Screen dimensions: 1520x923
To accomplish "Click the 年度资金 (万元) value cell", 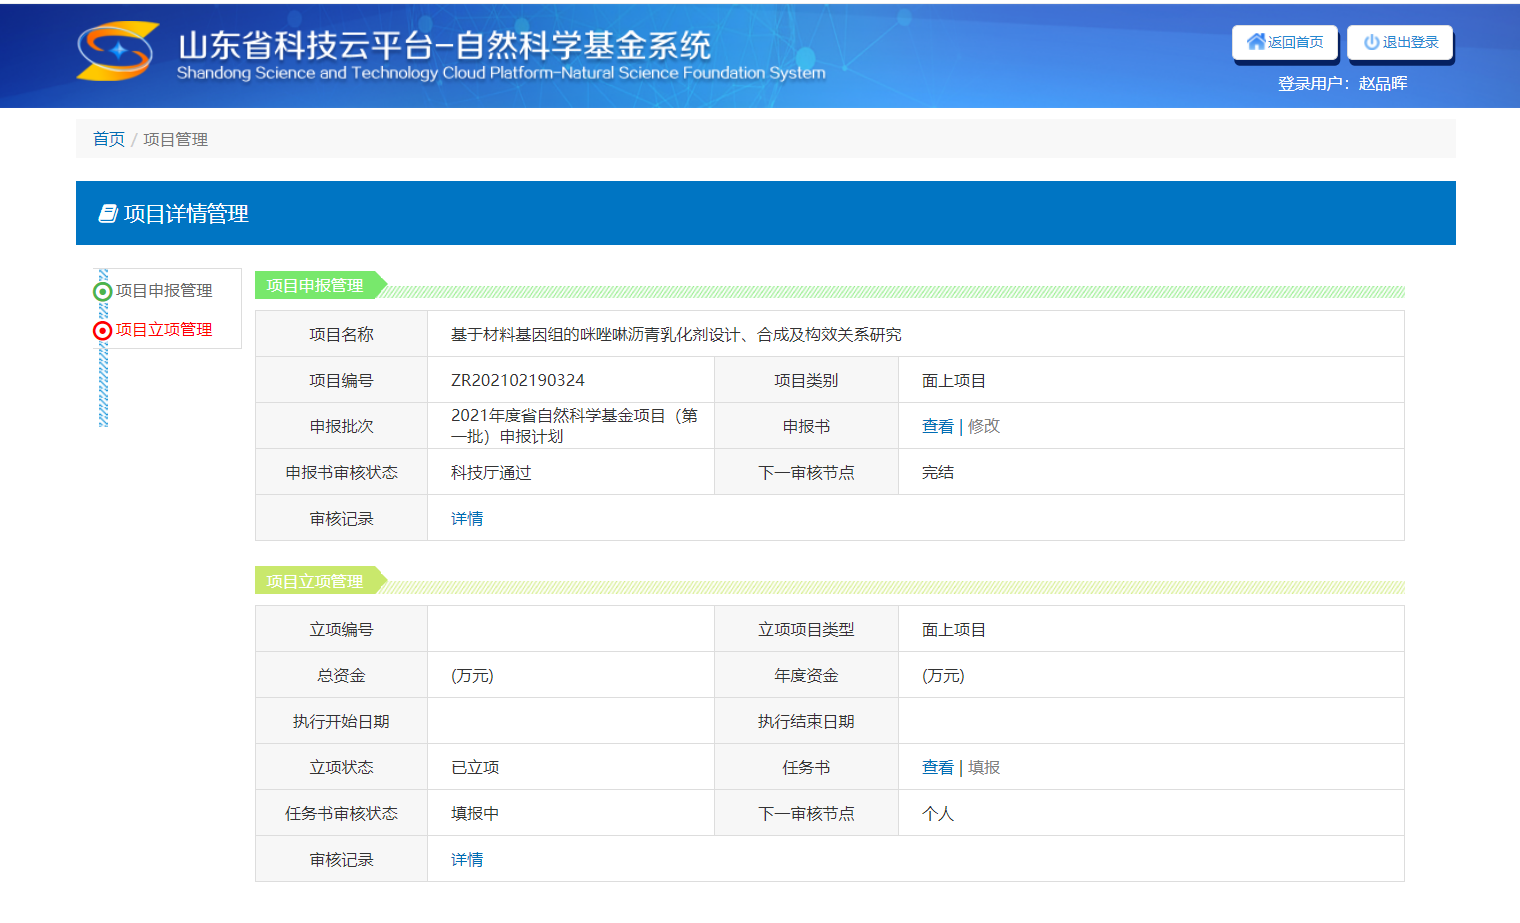I will tap(1151, 675).
